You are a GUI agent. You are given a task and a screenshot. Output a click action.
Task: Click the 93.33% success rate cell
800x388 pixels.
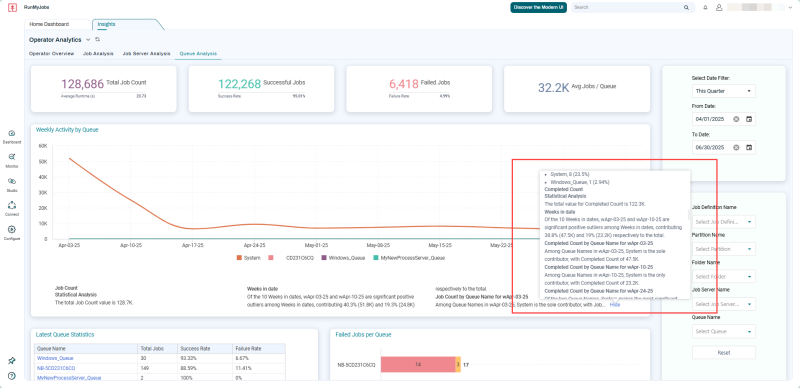[205, 358]
